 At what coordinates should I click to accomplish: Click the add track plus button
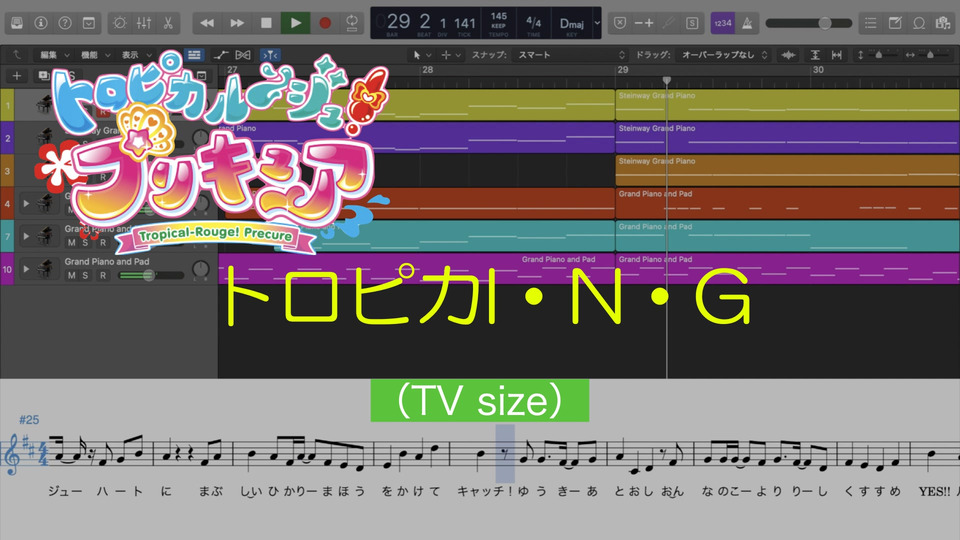coord(17,76)
